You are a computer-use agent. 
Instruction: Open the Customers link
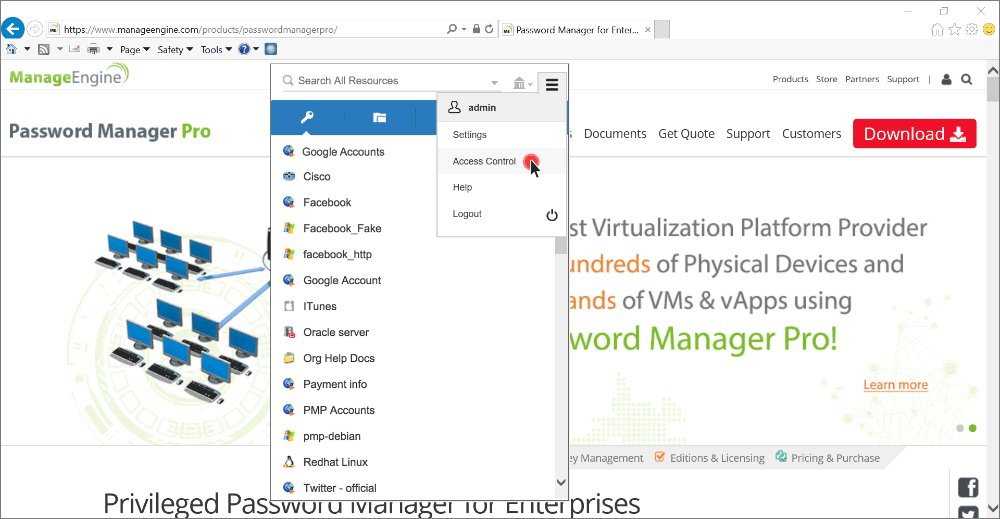click(x=812, y=134)
